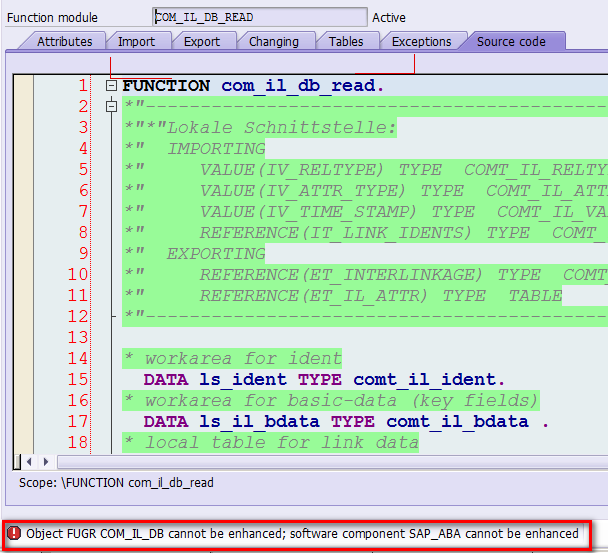Click the '* workarea for ident' comment
Screen dimensions: 608x553
tap(232, 358)
